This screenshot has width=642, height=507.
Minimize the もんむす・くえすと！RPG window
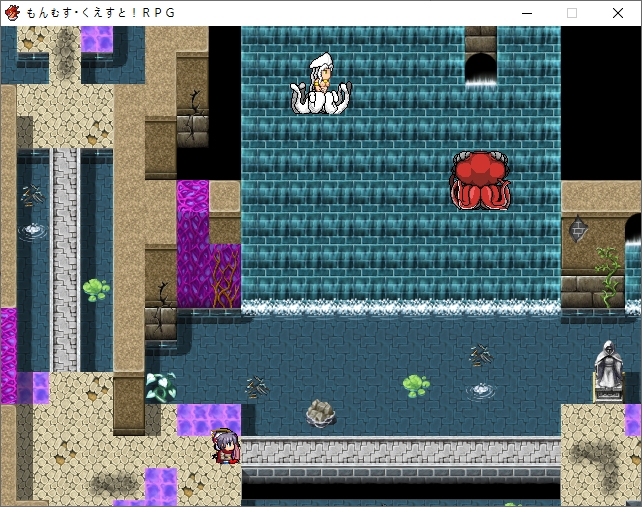pos(527,13)
